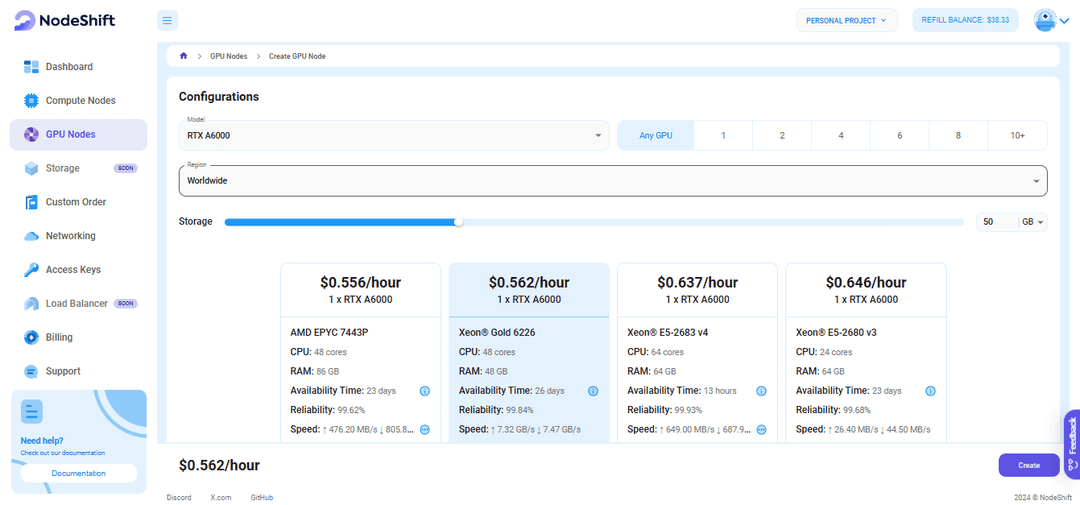Click the Dashboard sidebar icon
The width and height of the screenshot is (1080, 505).
click(31, 67)
